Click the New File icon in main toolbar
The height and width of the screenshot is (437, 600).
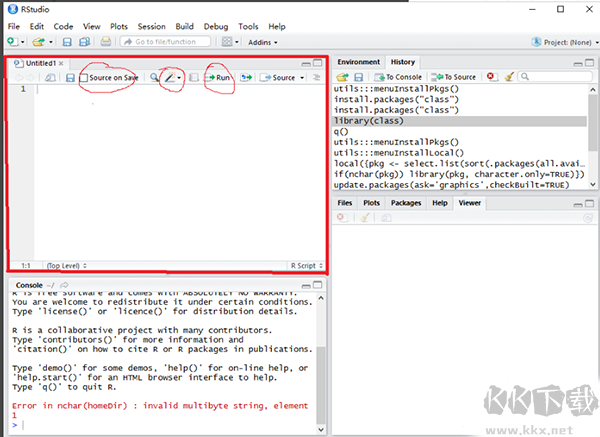point(13,41)
